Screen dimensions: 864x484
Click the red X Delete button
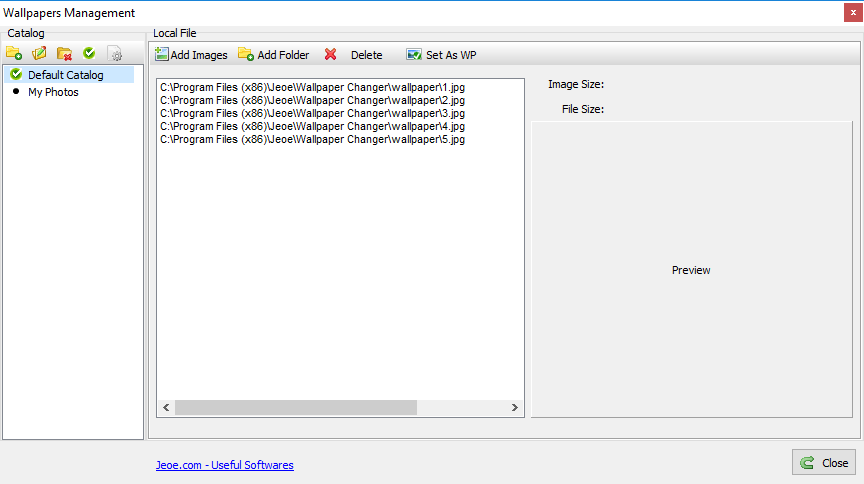[353, 55]
